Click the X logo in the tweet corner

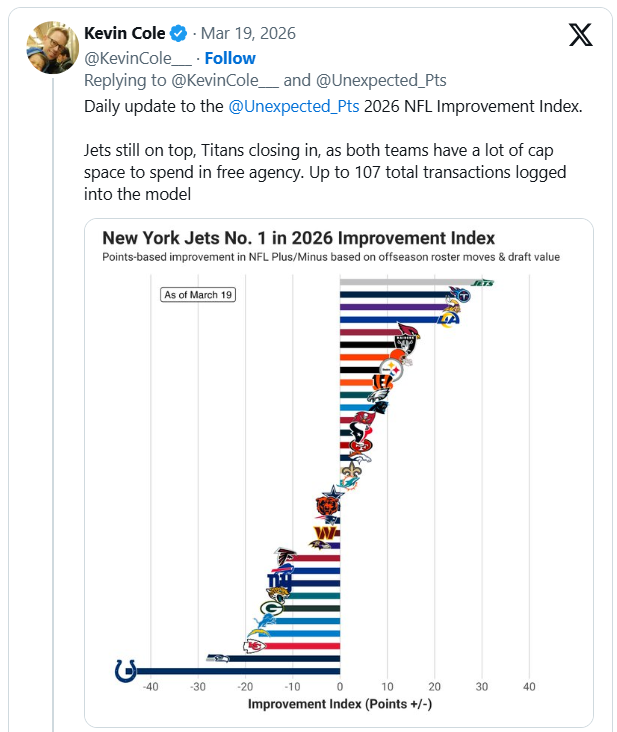[580, 34]
